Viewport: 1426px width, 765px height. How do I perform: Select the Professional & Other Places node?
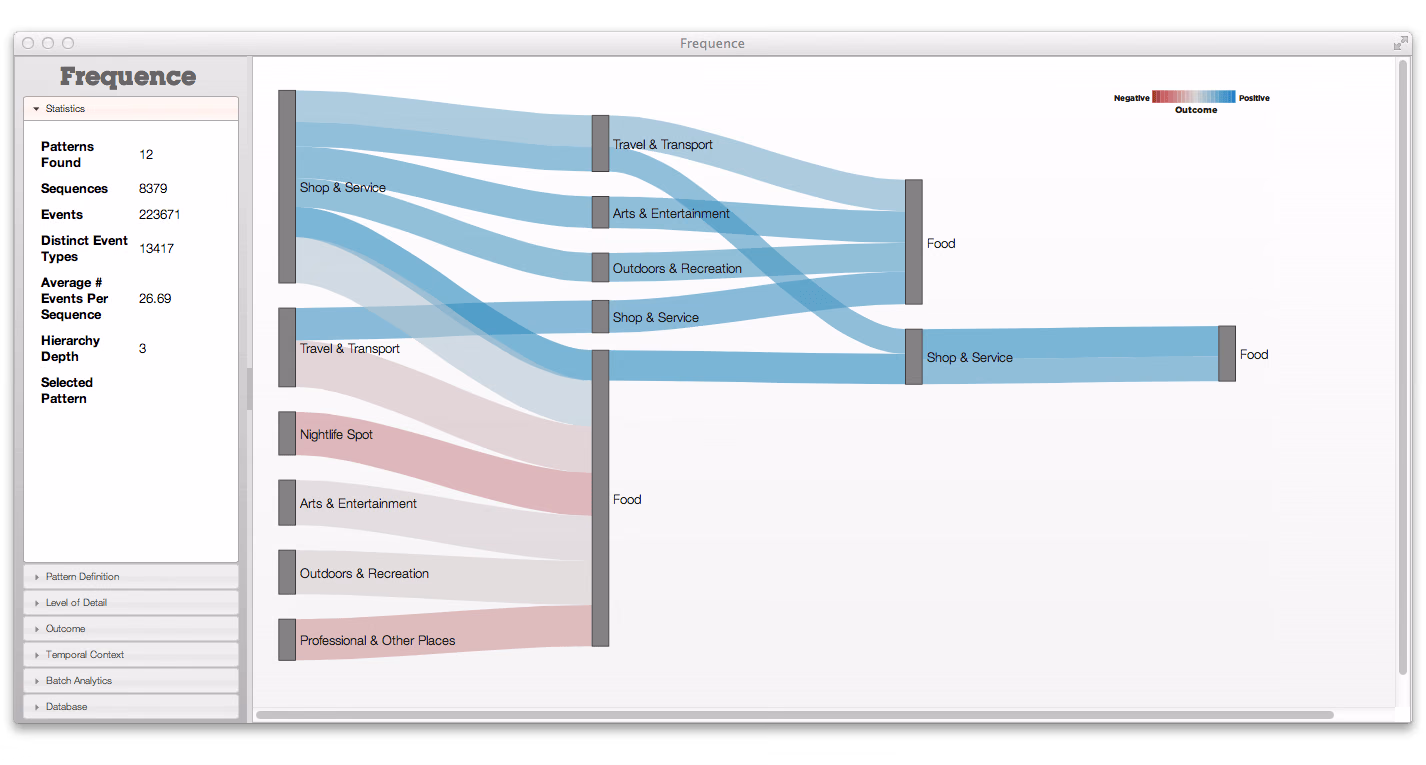[x=287, y=640]
